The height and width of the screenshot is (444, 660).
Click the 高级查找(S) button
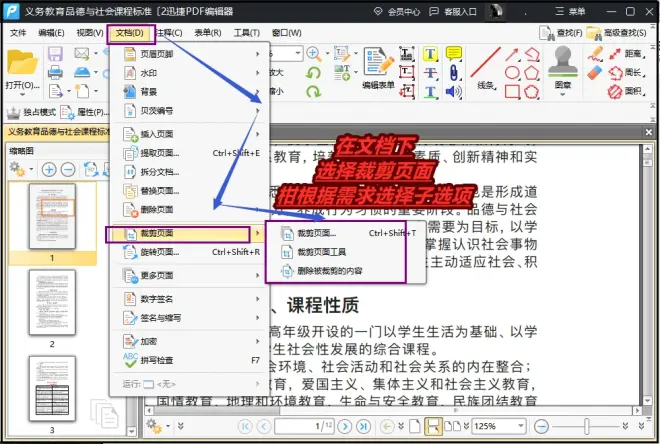(x=616, y=33)
